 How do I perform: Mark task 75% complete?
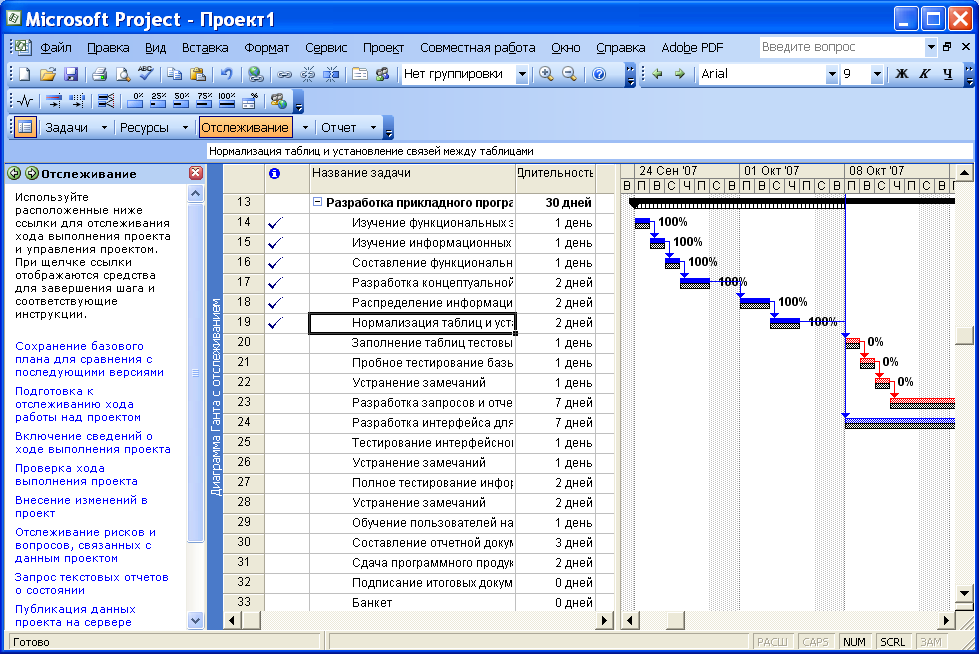click(204, 101)
